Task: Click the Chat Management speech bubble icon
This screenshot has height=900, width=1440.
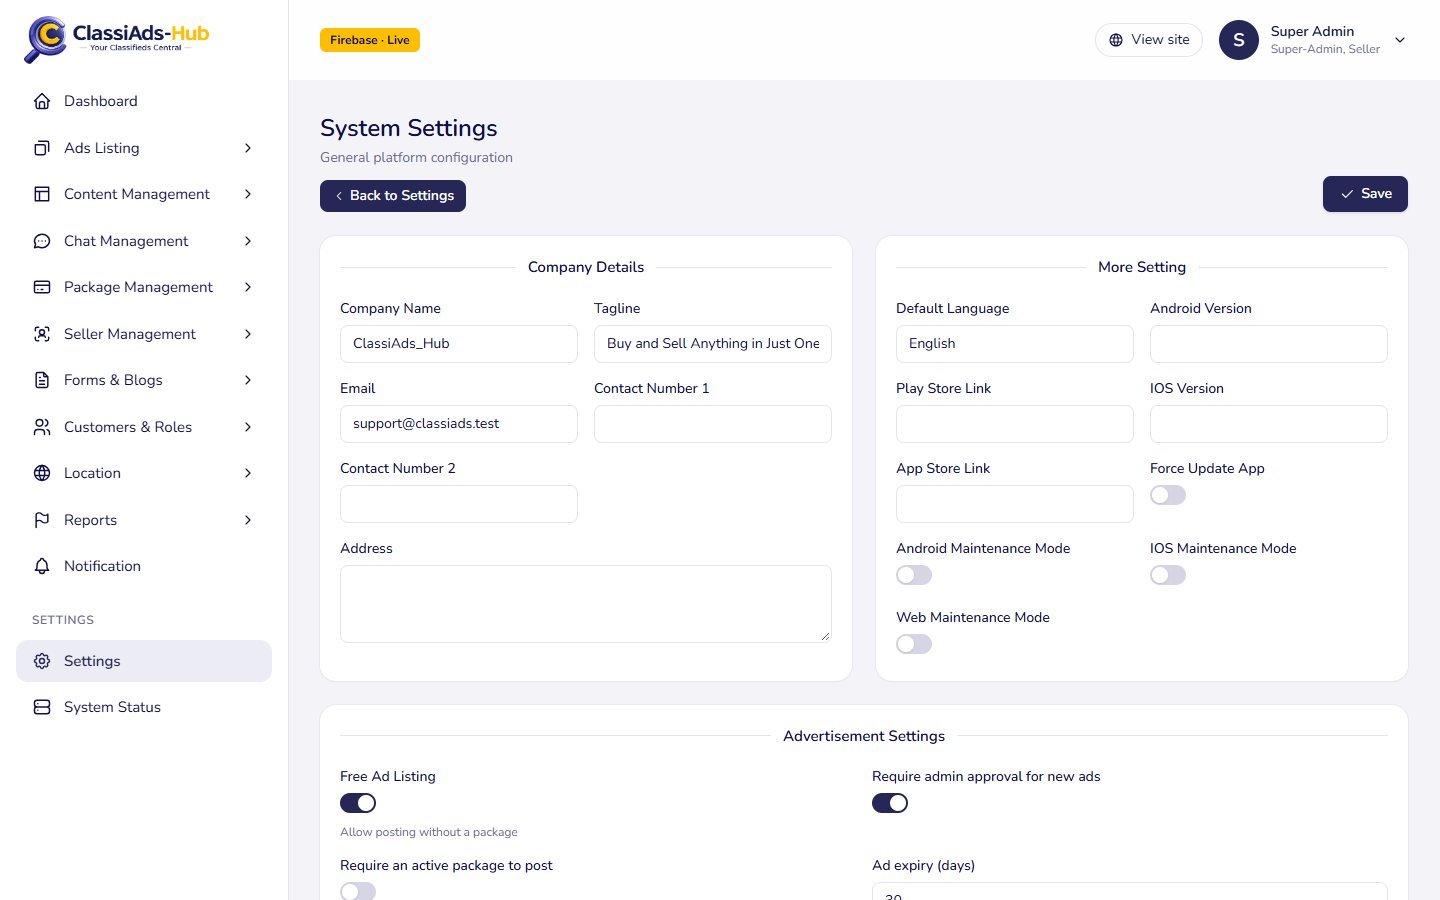Action: (42, 241)
